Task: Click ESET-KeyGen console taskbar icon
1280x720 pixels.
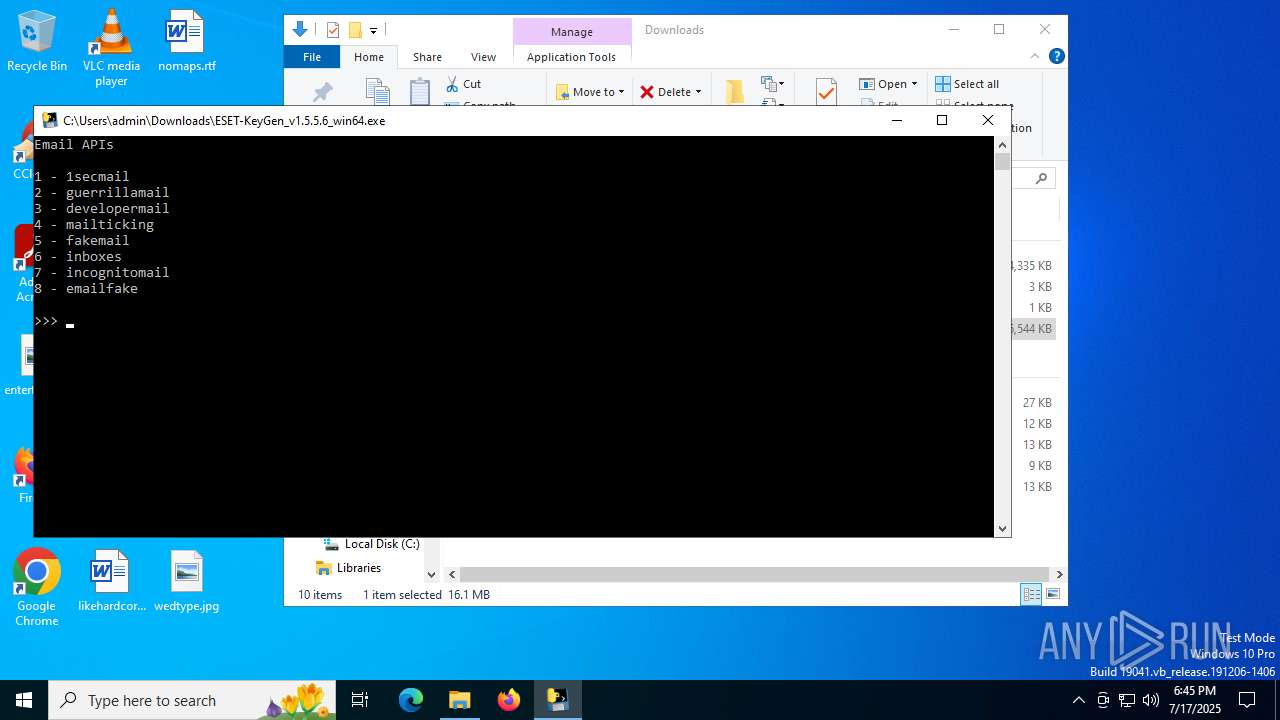Action: (557, 700)
